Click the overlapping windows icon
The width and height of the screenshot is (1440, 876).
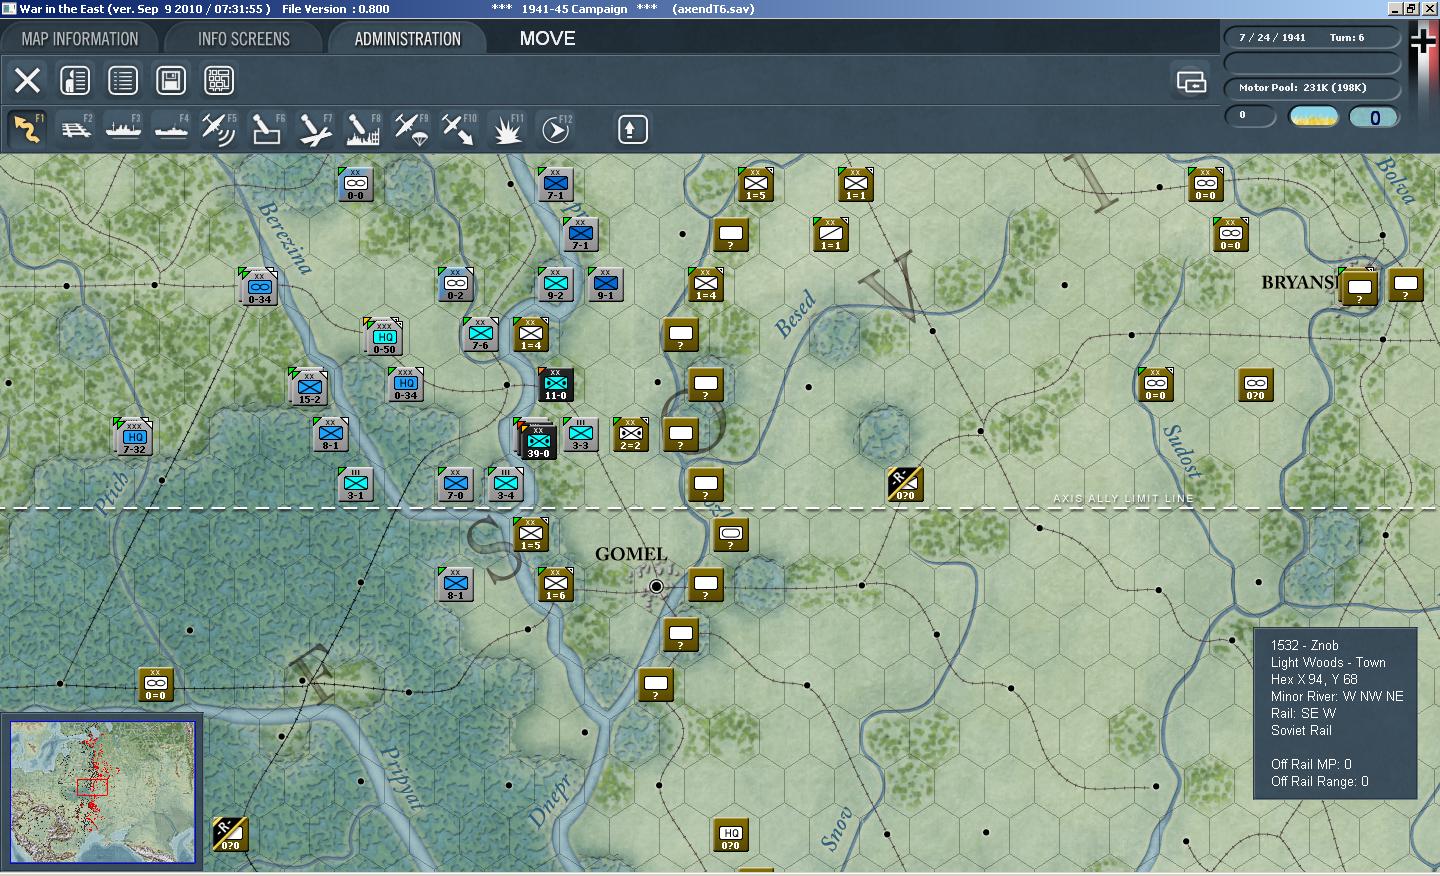(1191, 82)
